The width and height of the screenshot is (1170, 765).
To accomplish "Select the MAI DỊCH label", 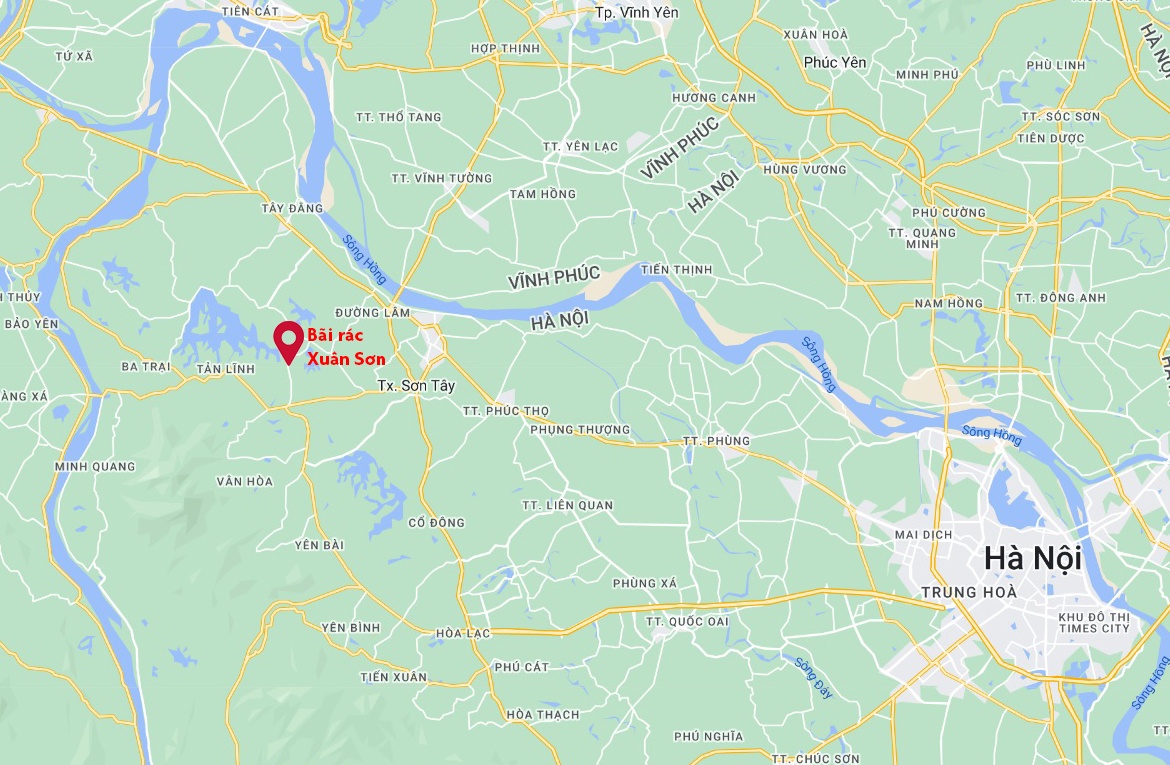I will click(924, 535).
